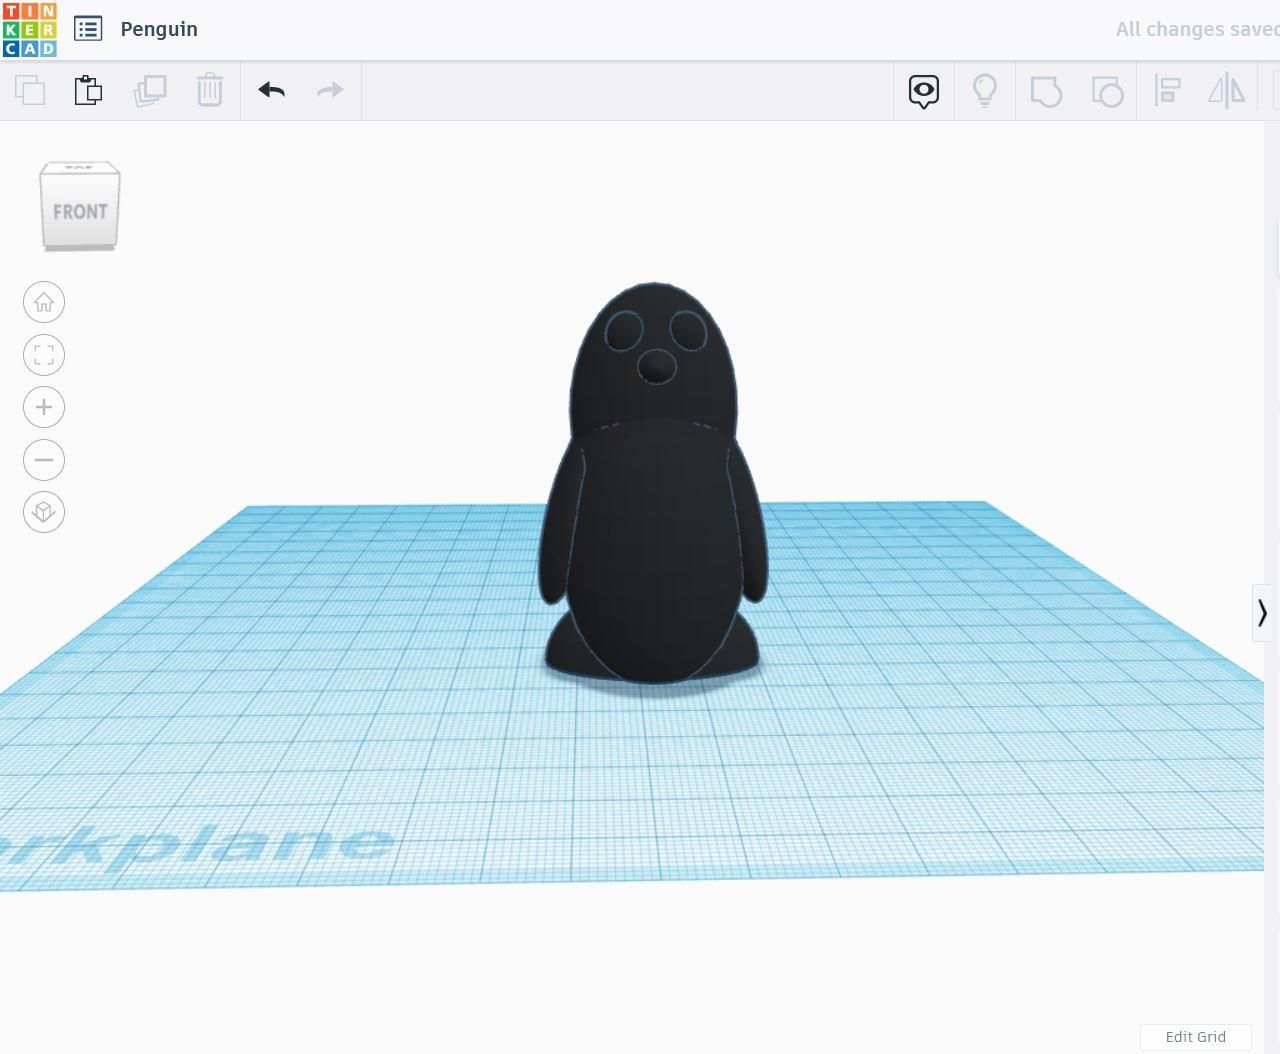Open the Tinkercad home logo

click(28, 28)
